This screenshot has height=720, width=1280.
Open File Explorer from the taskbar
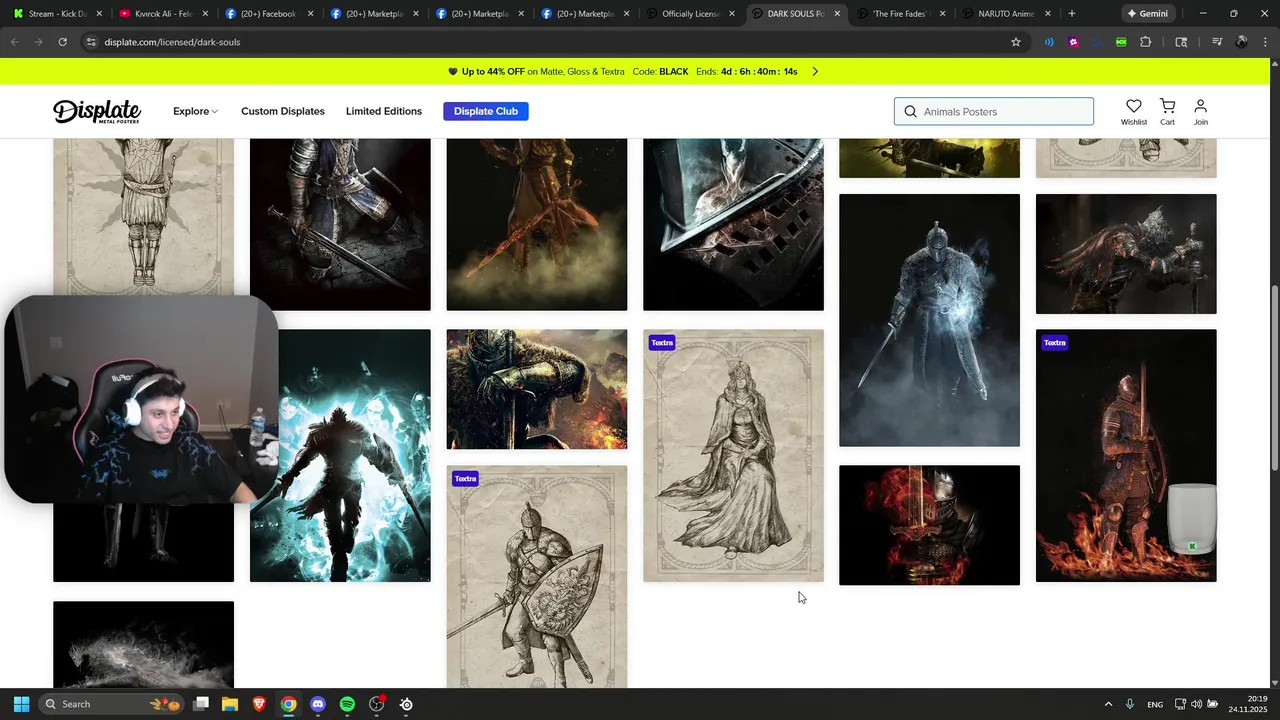230,704
